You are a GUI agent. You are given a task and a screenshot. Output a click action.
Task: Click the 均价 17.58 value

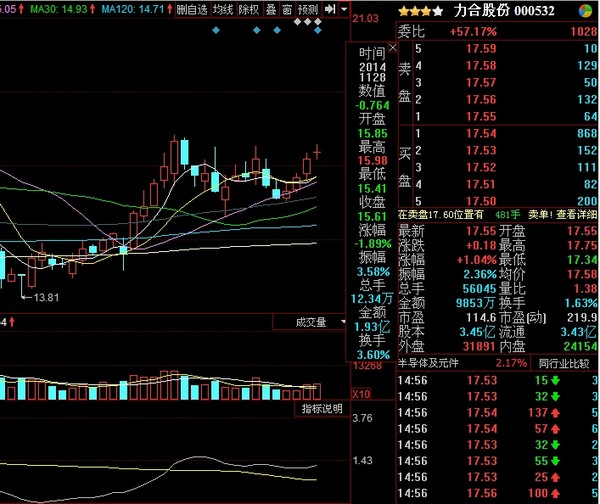[x=582, y=274]
